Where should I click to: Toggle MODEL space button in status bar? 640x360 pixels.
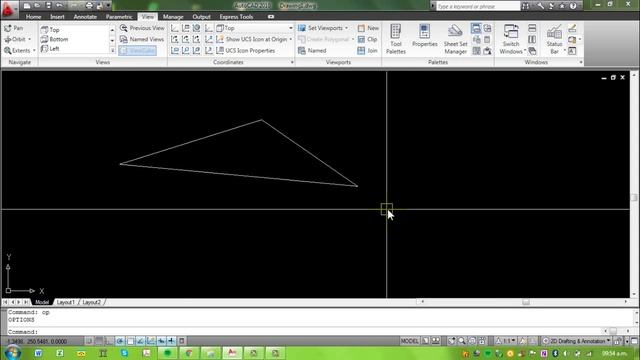coord(409,341)
